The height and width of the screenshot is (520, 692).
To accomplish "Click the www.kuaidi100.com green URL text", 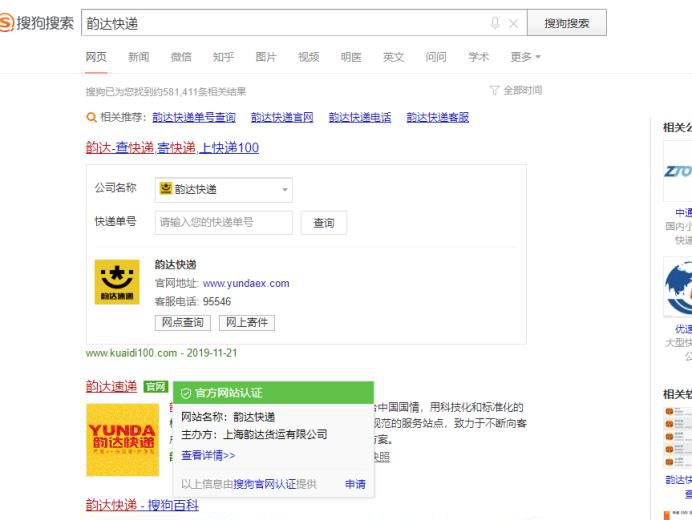I will click(x=131, y=353).
